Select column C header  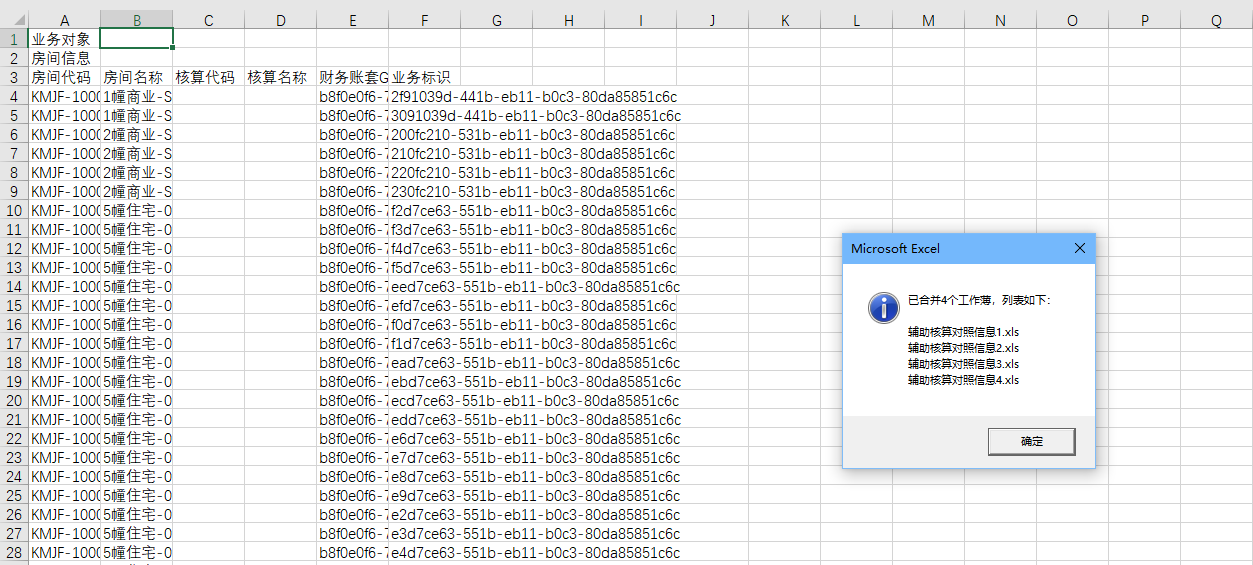[209, 20]
